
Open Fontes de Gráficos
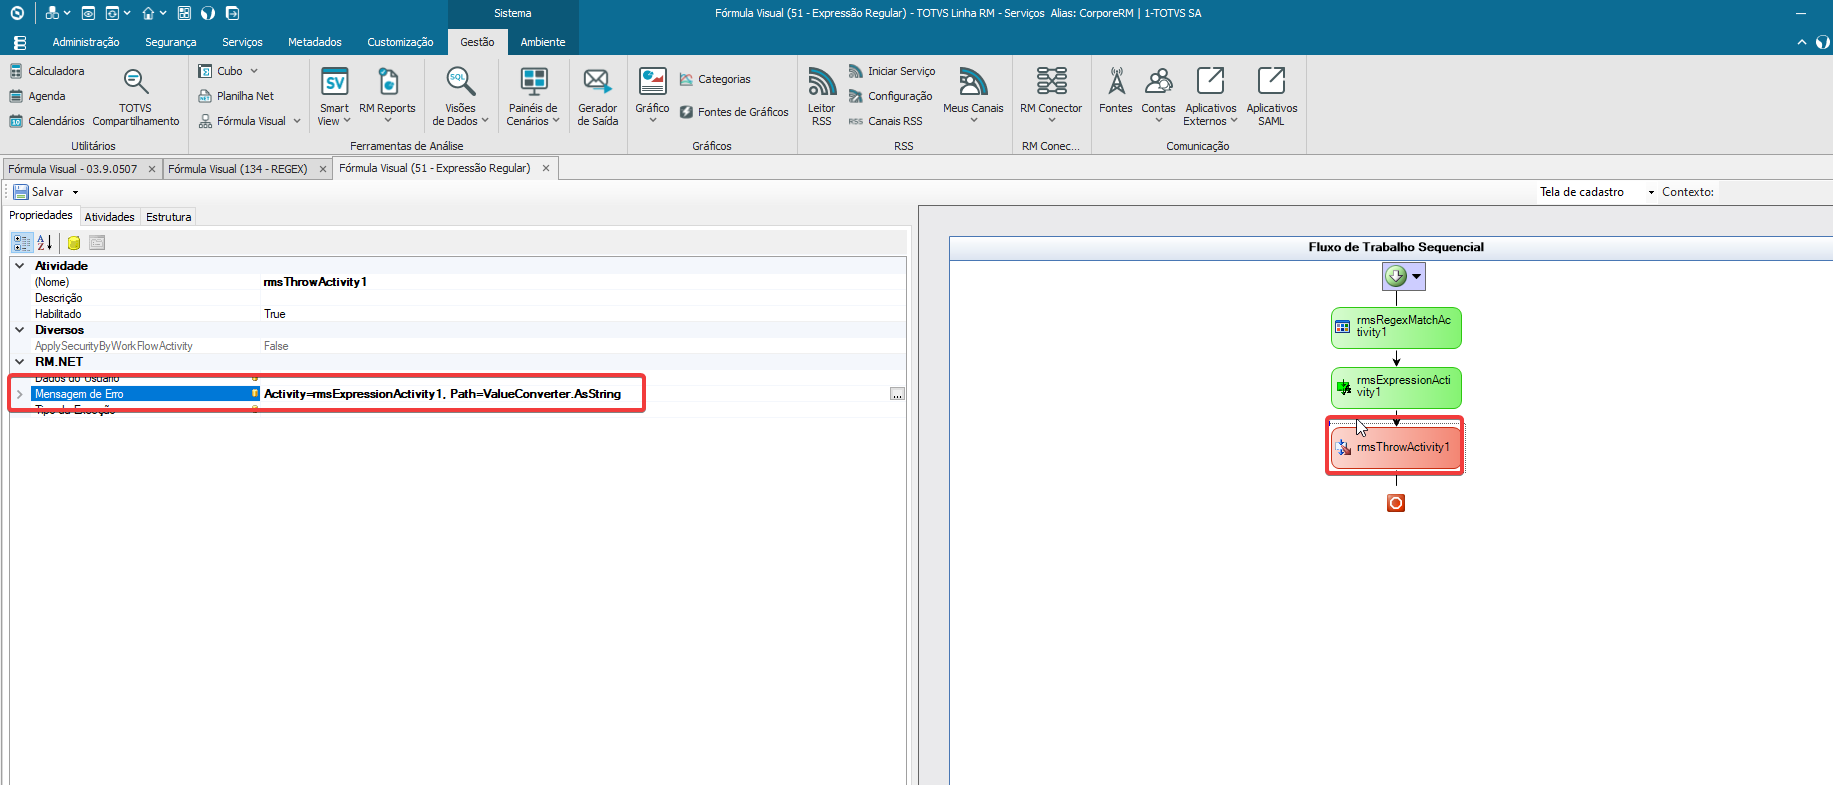click(734, 112)
